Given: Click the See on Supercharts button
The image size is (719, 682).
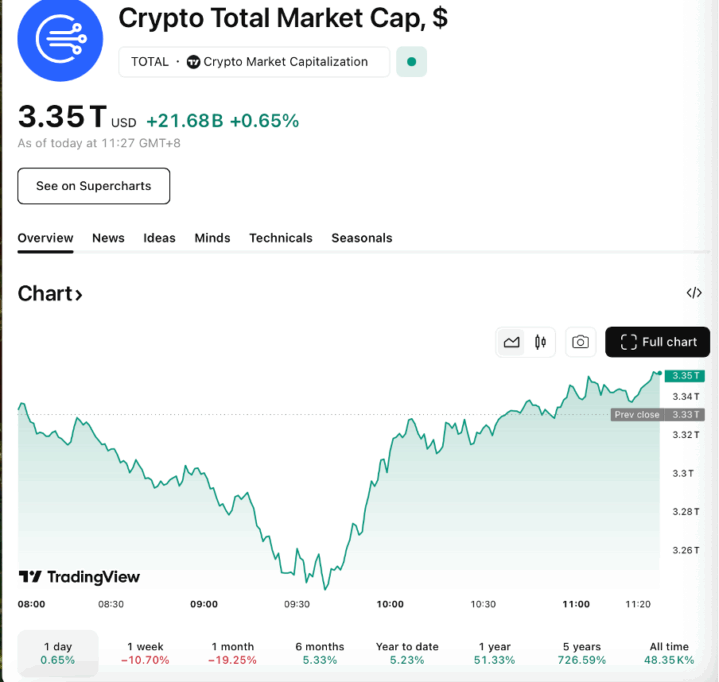Looking at the screenshot, I should click(x=94, y=186).
